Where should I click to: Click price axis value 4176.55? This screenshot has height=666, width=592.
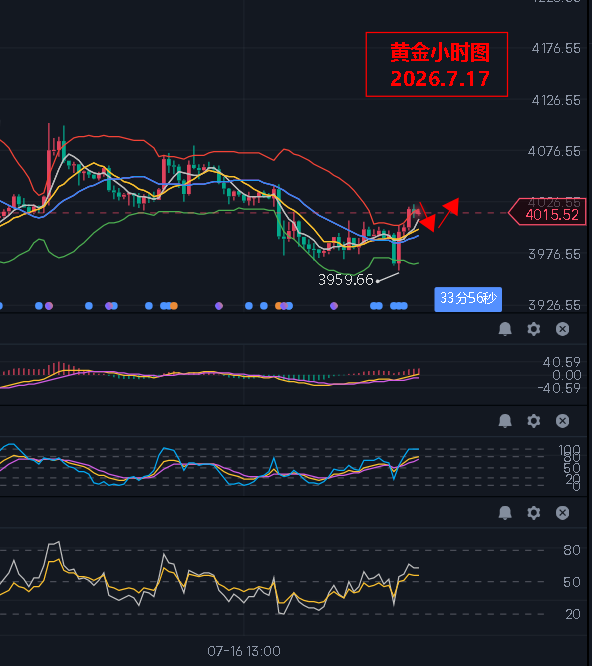tap(556, 48)
